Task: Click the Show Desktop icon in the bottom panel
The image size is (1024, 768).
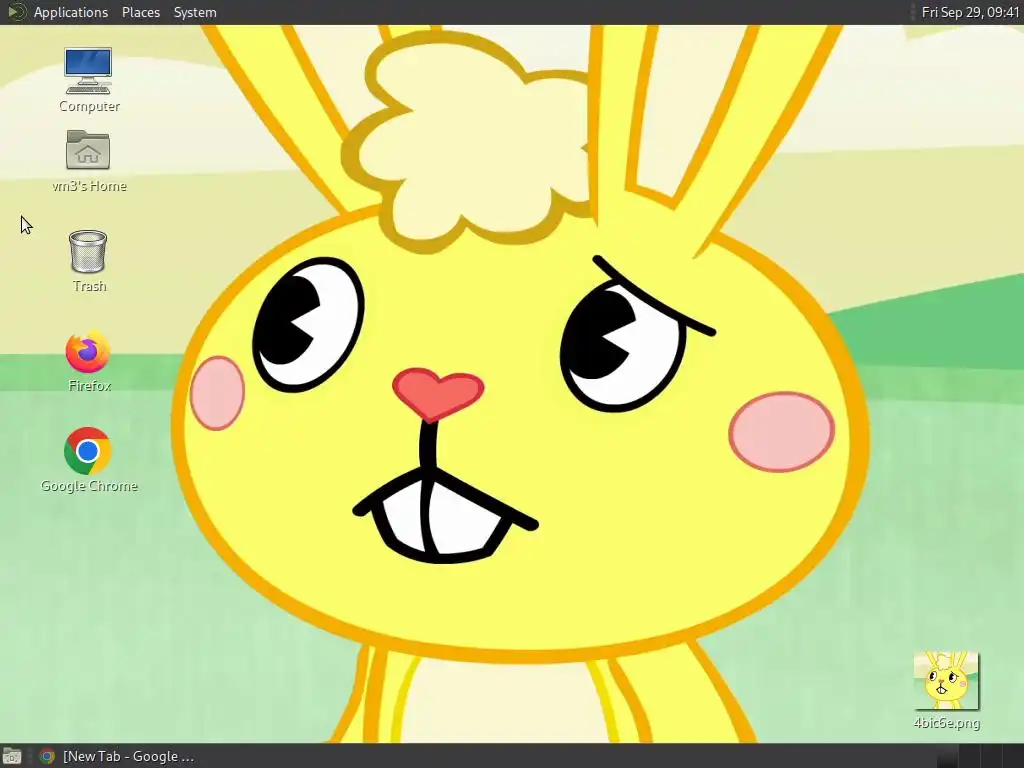Action: [x=12, y=756]
